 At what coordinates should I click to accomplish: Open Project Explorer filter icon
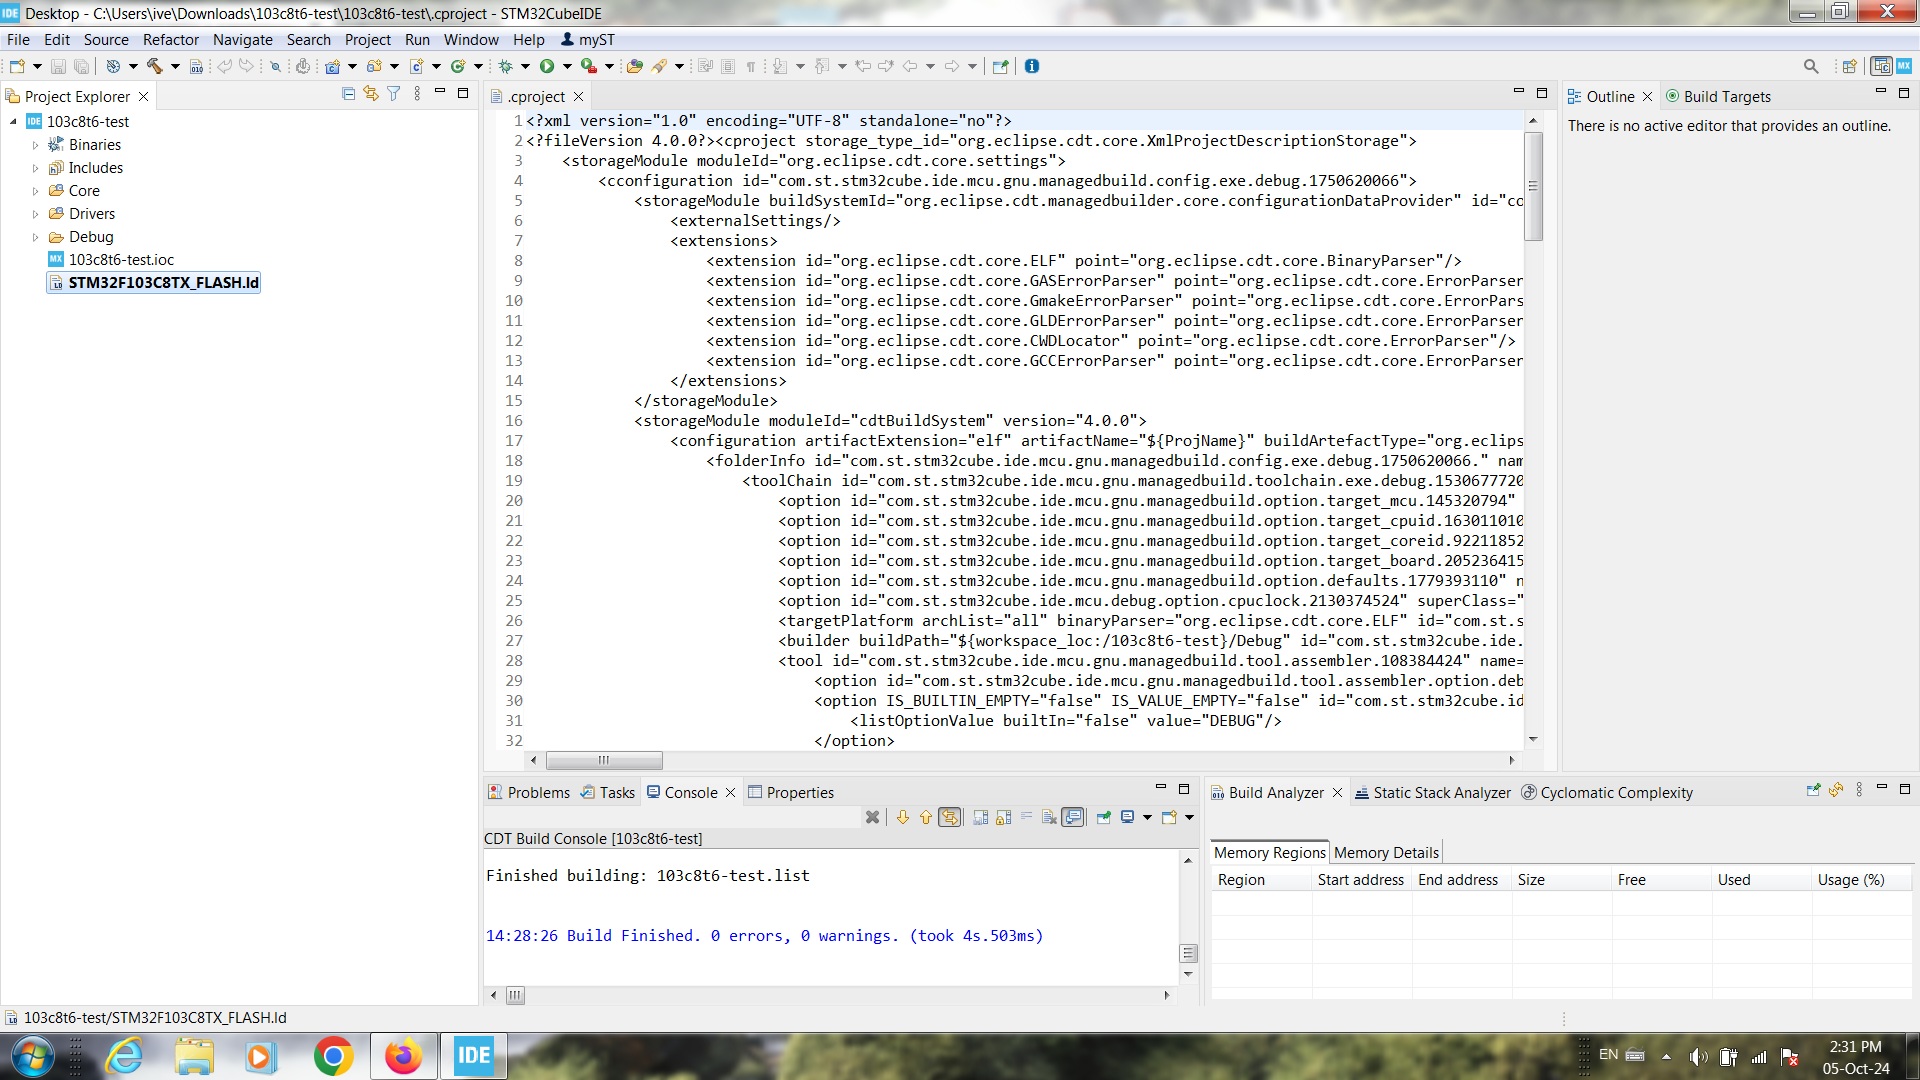(x=394, y=94)
